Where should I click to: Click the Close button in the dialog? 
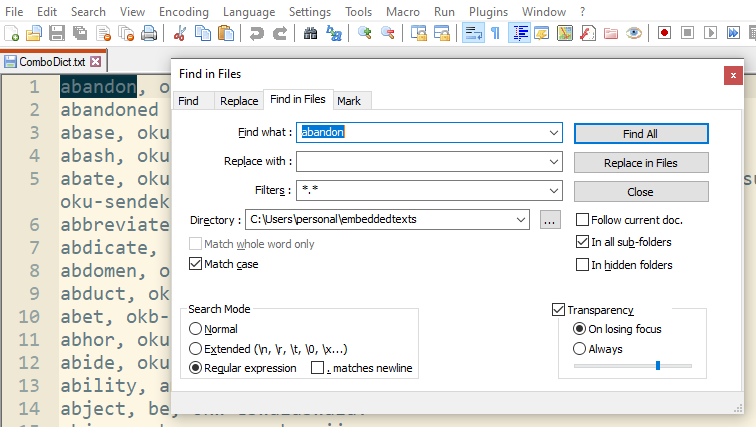point(641,192)
